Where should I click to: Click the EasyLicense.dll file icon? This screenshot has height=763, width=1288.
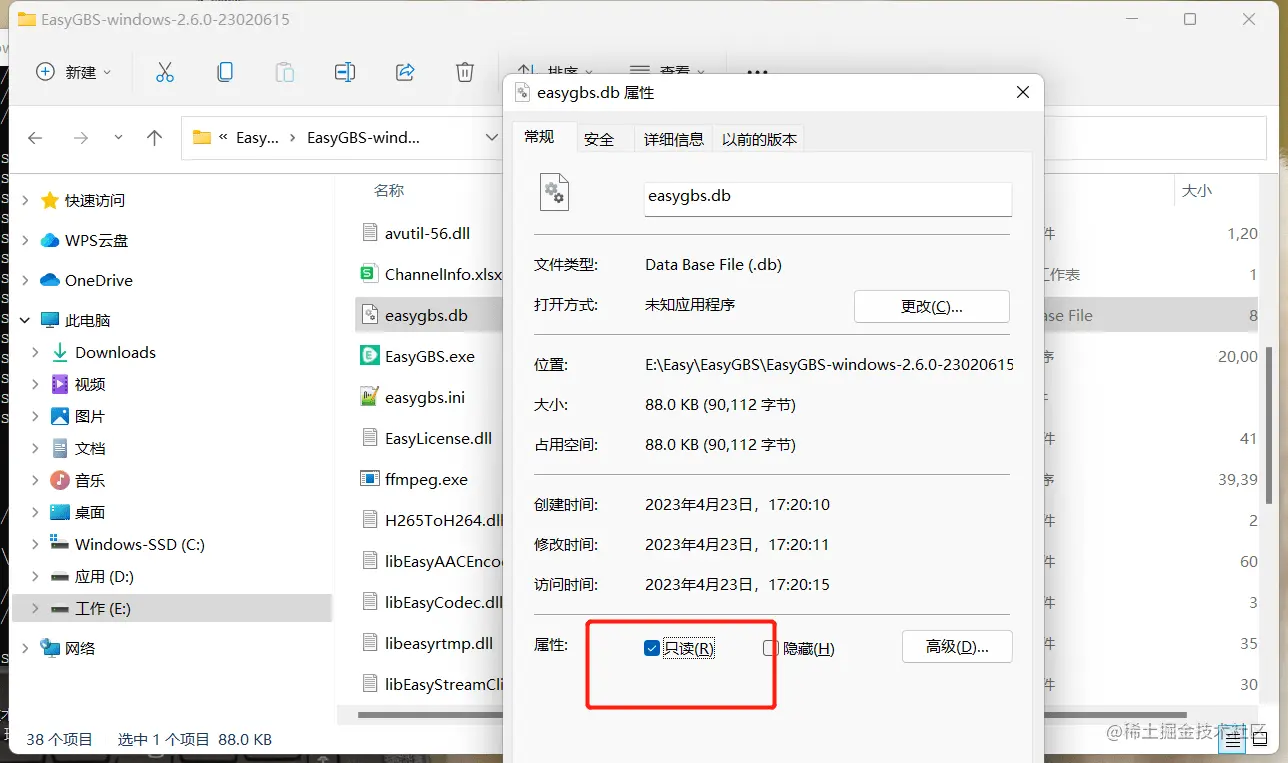(x=369, y=438)
